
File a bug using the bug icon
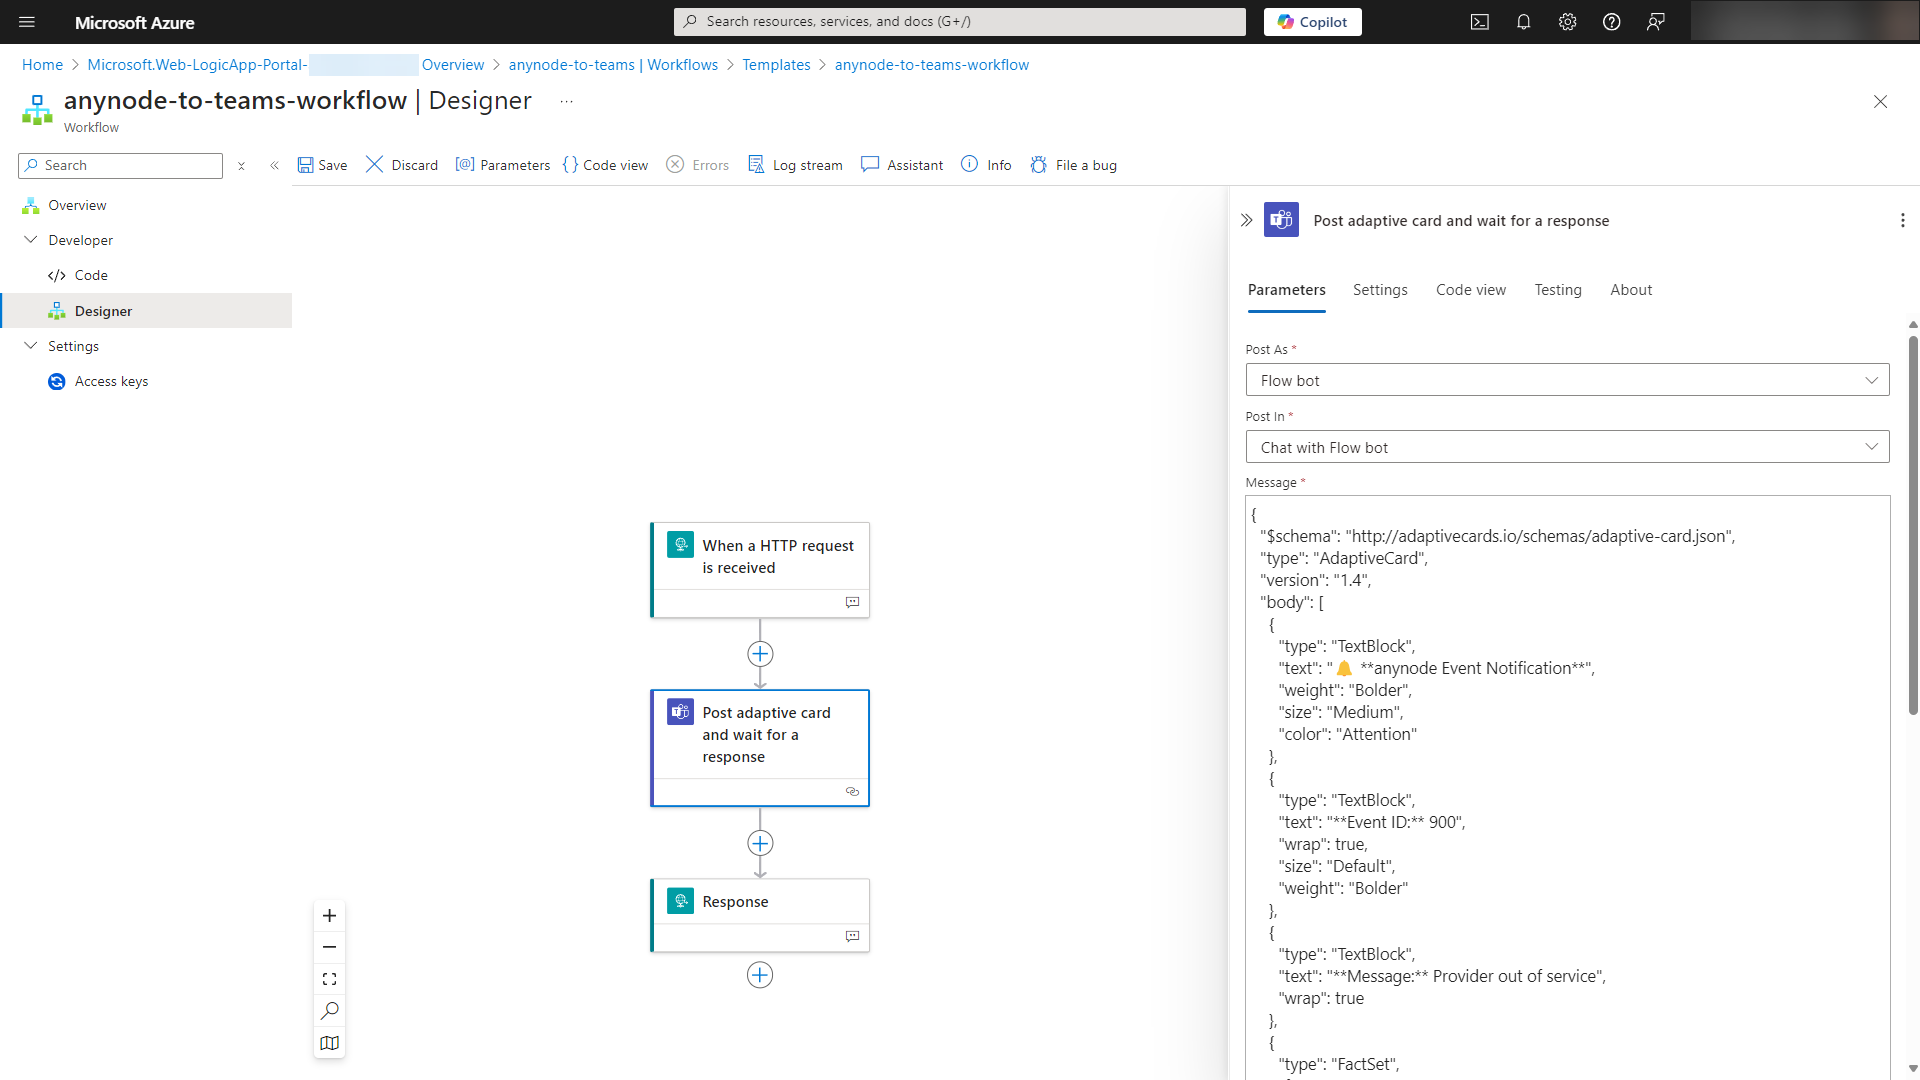(x=1073, y=165)
